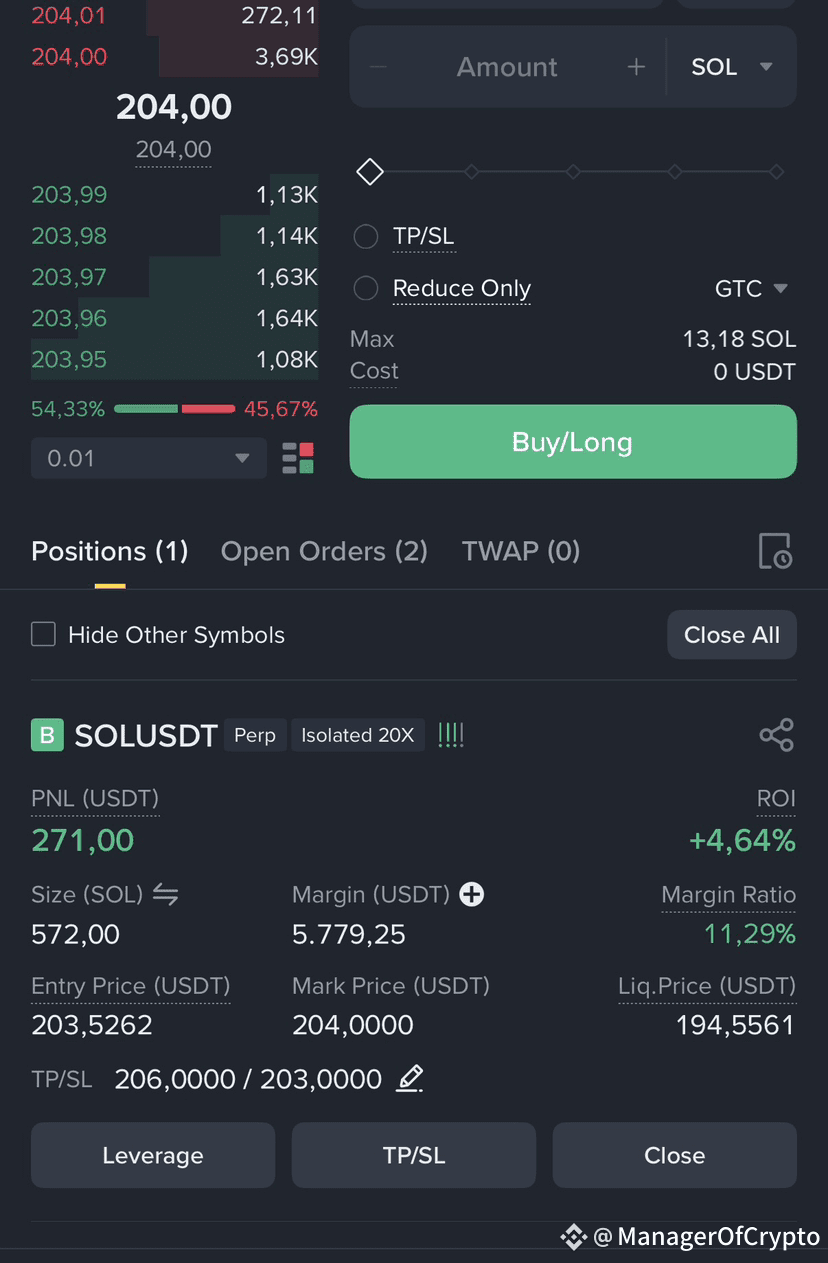828x1263 pixels.
Task: Open the GTC time-in-force dropdown
Action: [x=752, y=288]
